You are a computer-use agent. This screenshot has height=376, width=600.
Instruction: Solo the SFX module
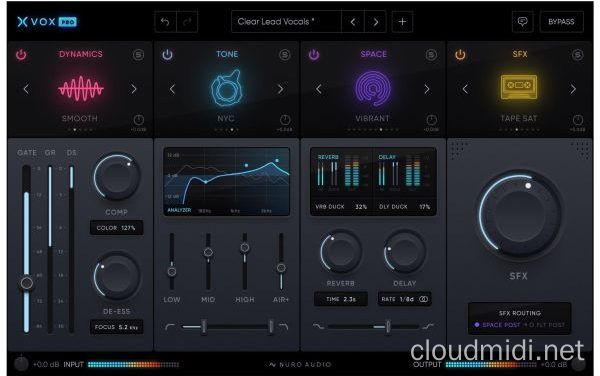[x=577, y=55]
